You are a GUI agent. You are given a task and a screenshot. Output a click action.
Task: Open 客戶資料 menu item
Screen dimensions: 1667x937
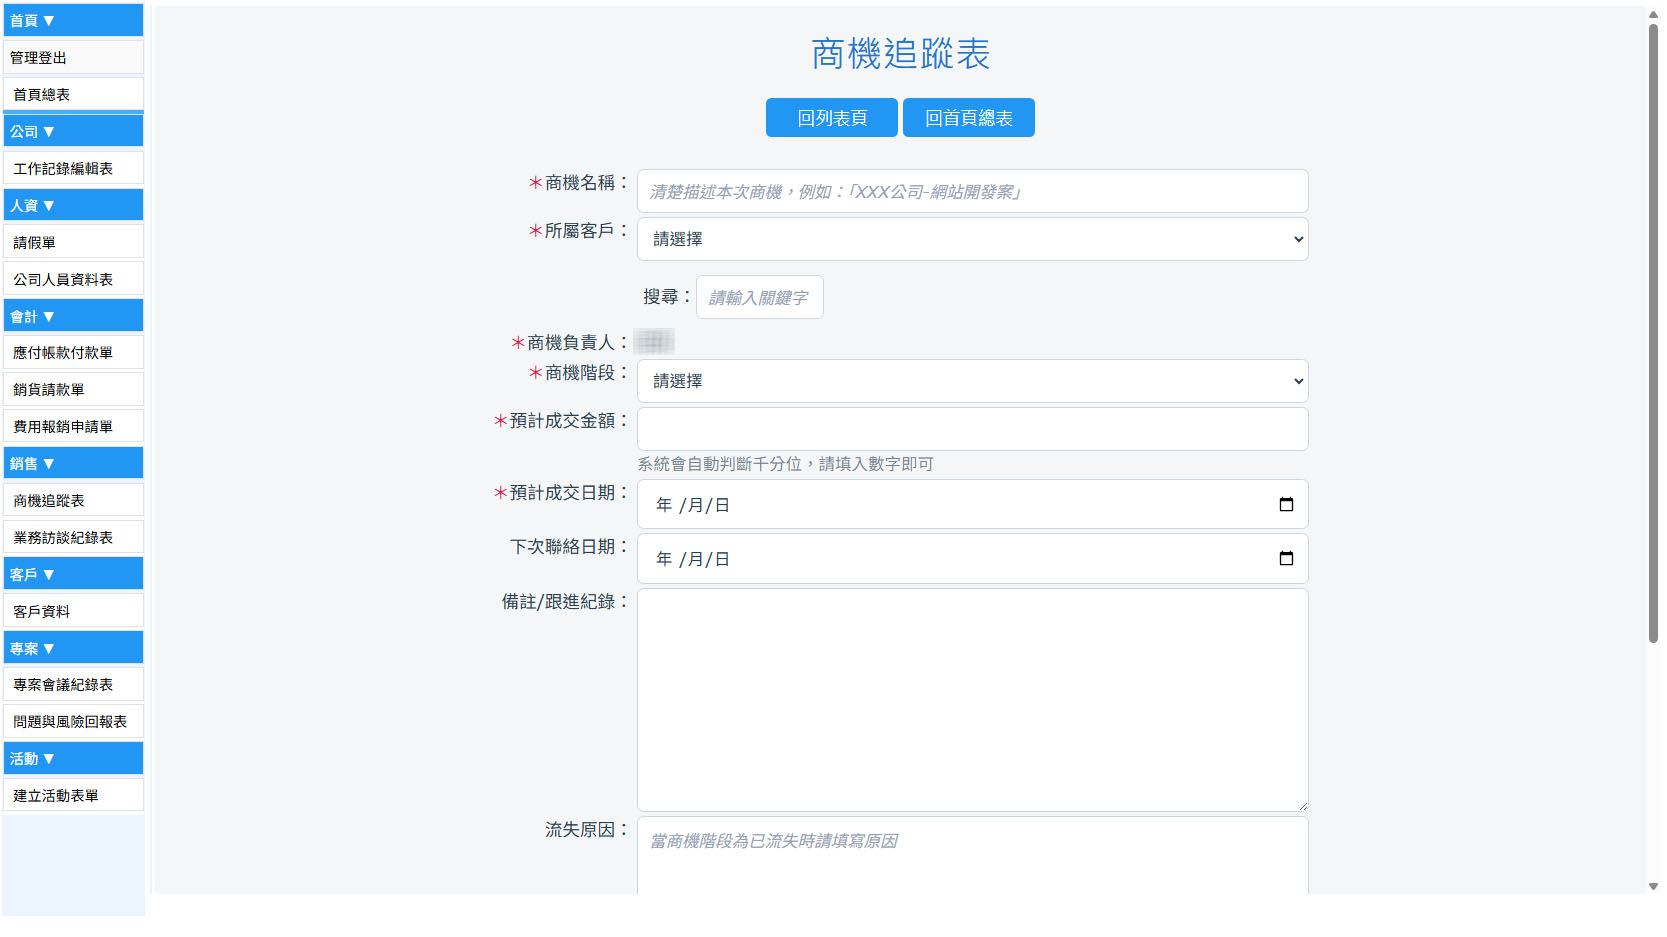click(x=73, y=611)
